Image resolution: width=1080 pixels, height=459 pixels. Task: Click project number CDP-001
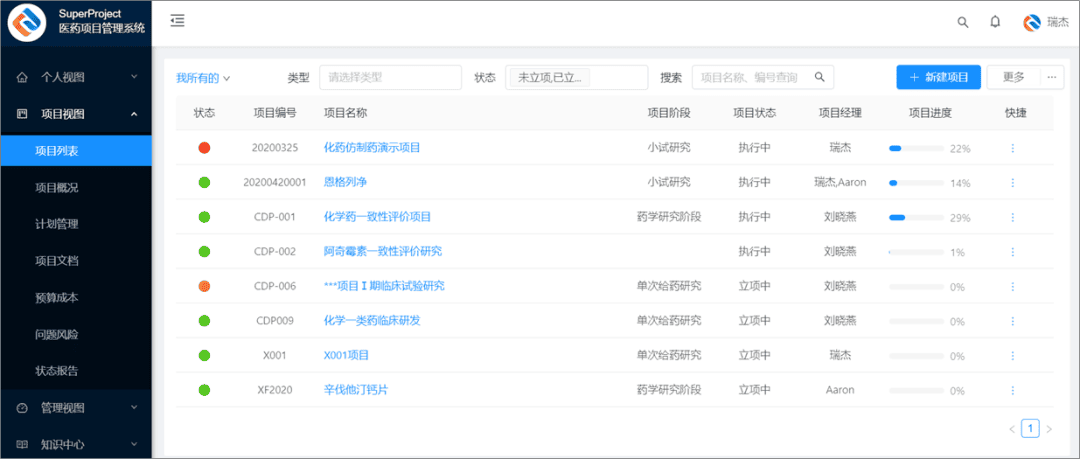[x=275, y=217]
